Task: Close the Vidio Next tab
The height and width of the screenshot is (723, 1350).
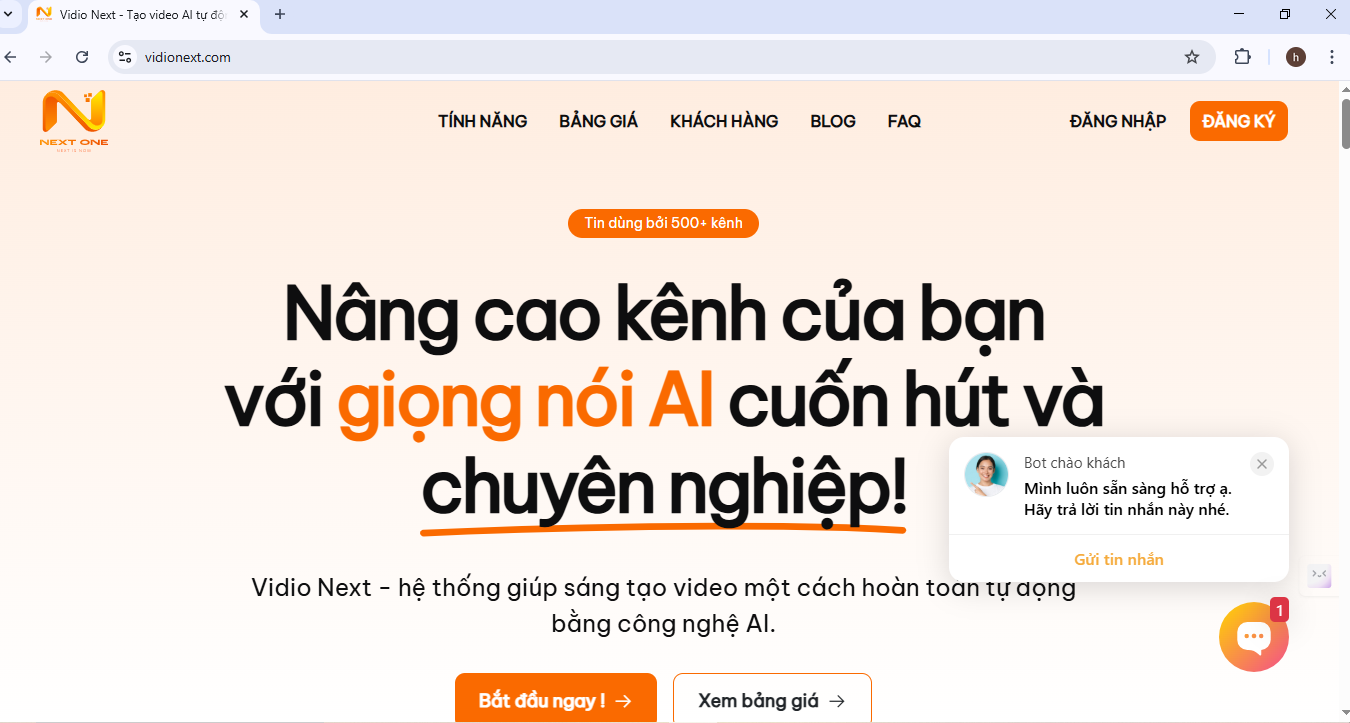Action: tap(244, 14)
